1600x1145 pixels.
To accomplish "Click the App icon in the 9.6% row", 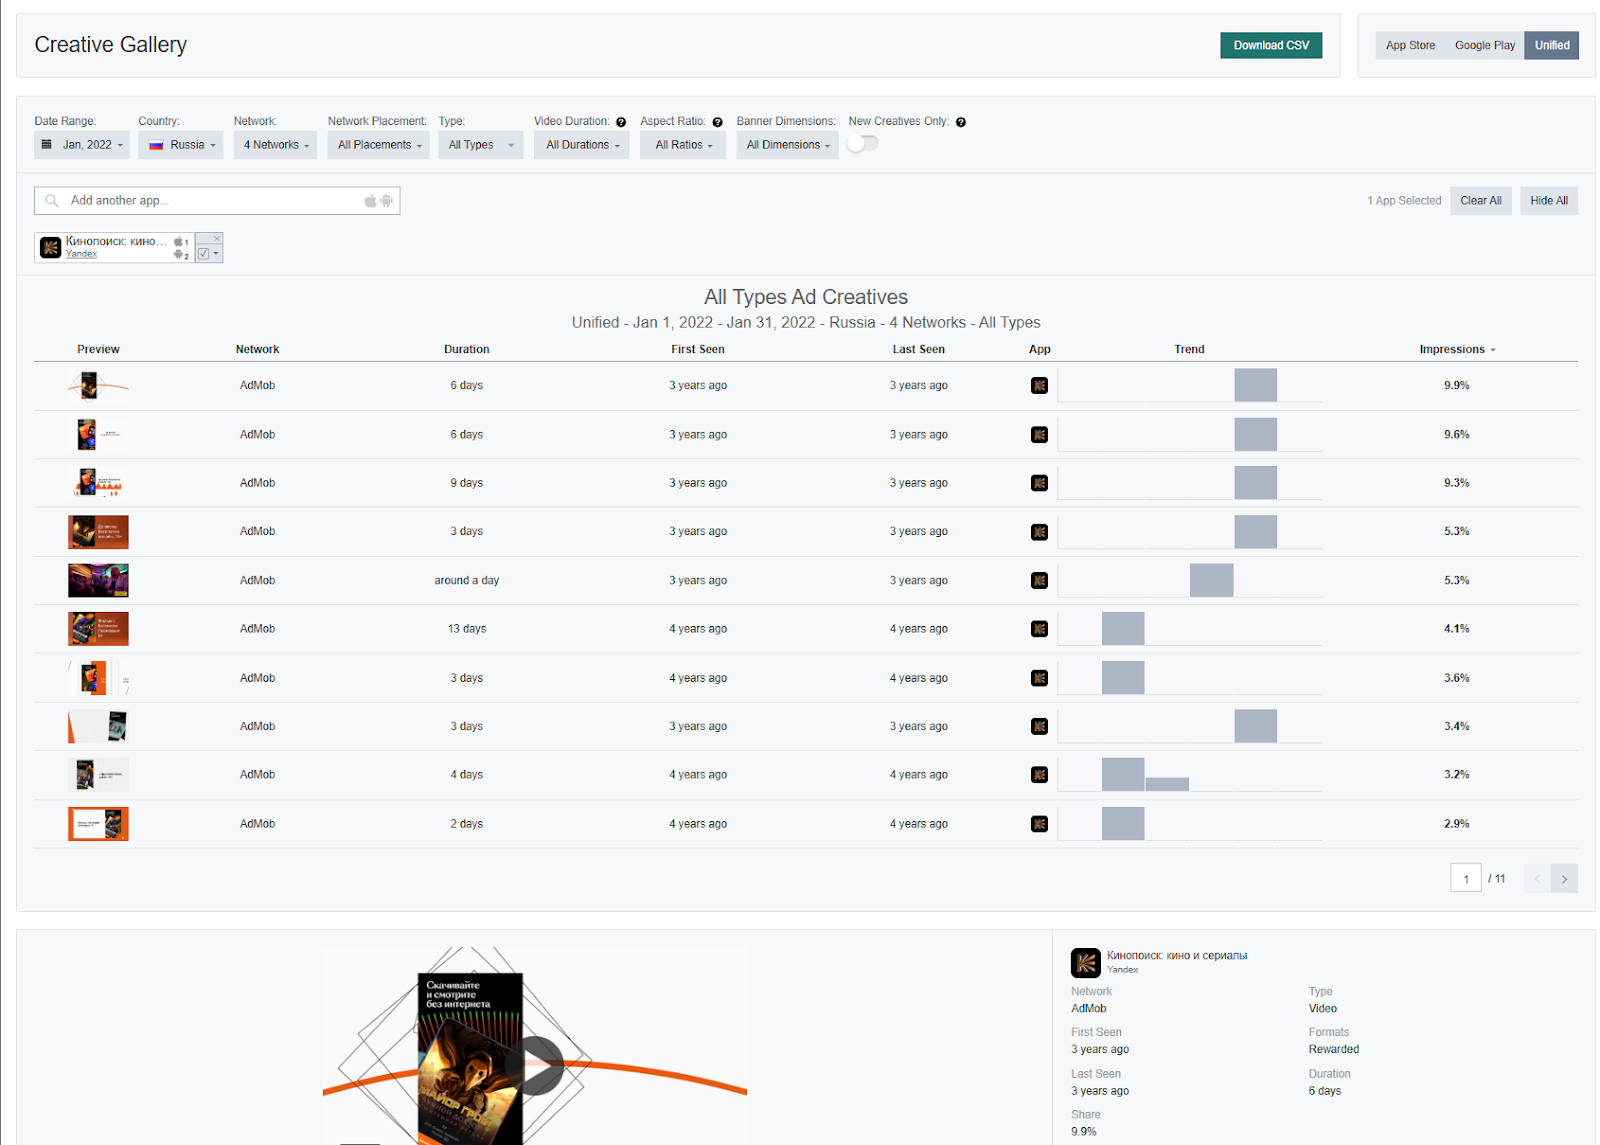I will tap(1040, 435).
